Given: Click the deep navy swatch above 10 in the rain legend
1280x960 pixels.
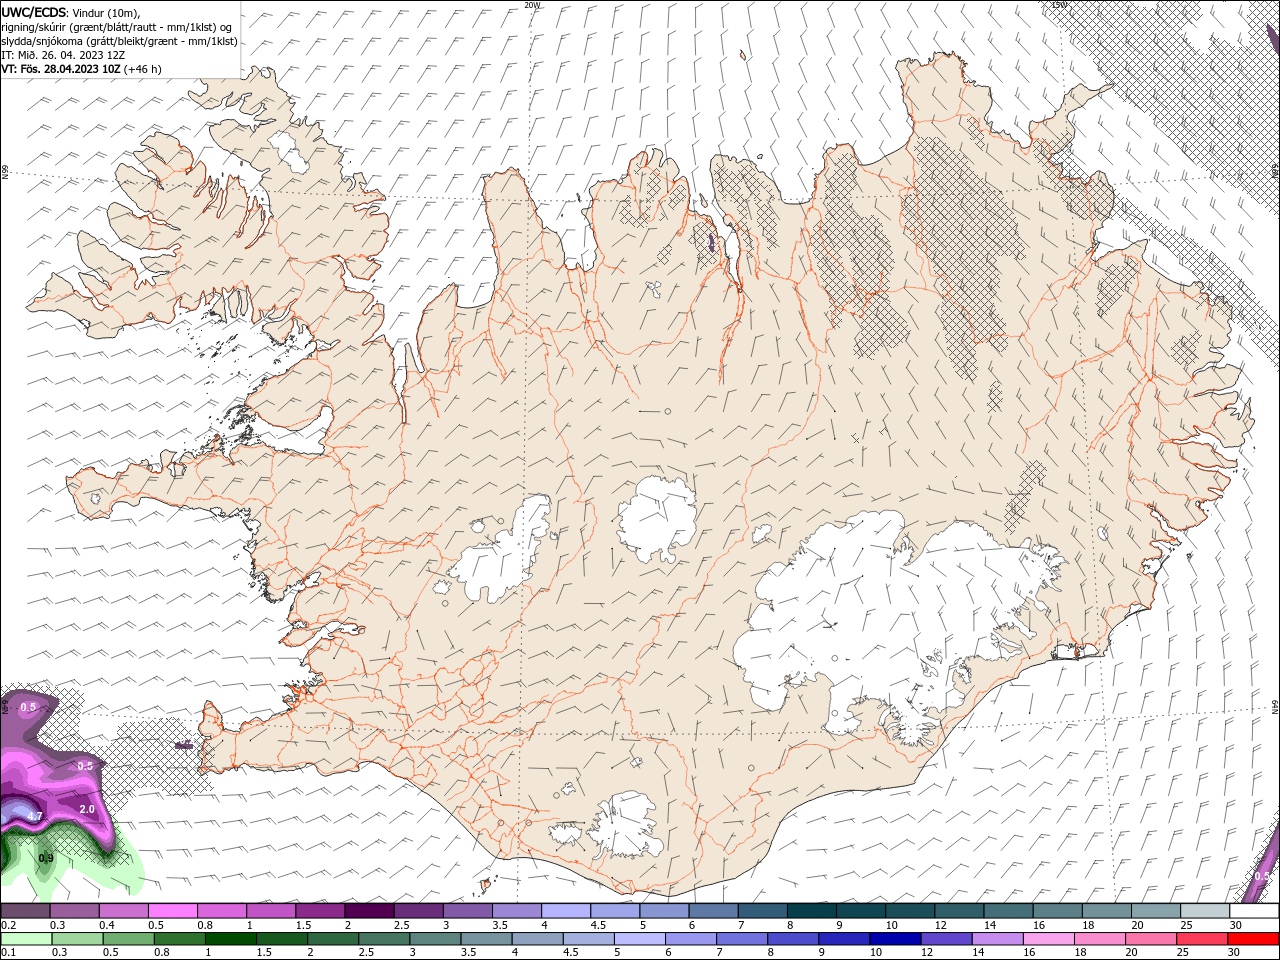Looking at the screenshot, I should pos(894,938).
